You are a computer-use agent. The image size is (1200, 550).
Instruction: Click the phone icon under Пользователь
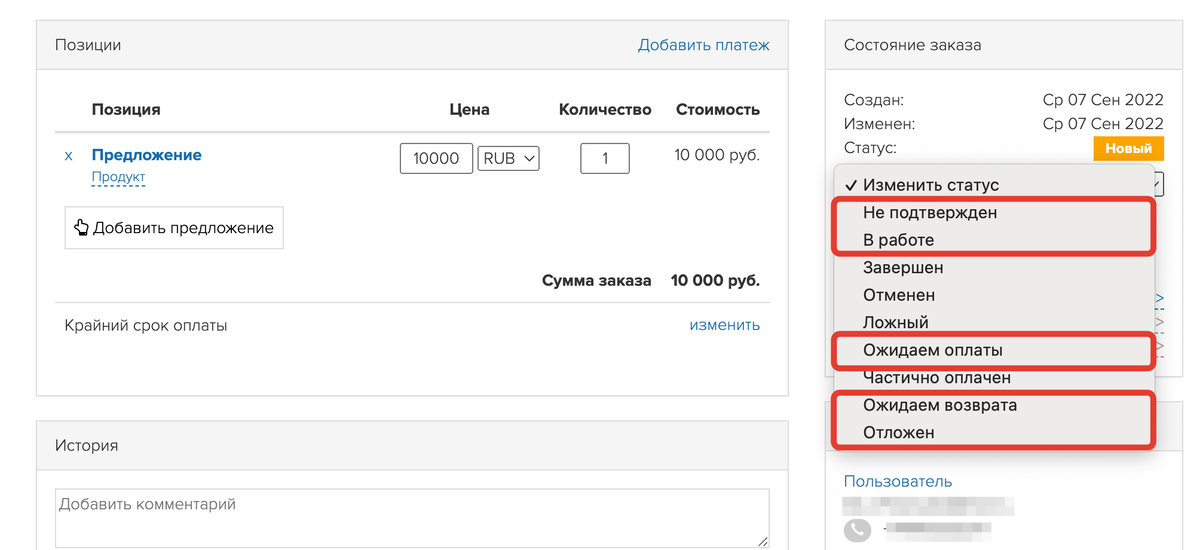click(x=857, y=530)
